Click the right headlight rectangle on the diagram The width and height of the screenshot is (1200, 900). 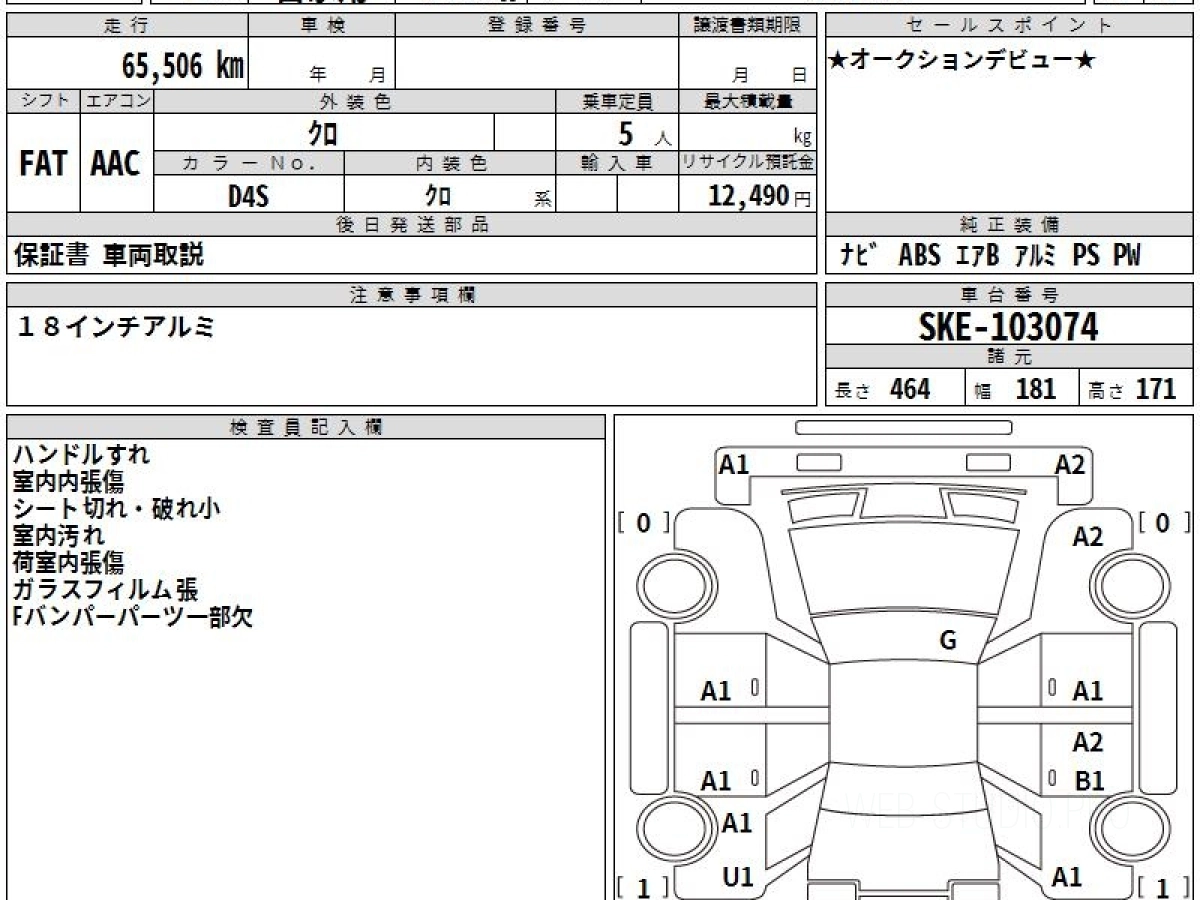990,462
